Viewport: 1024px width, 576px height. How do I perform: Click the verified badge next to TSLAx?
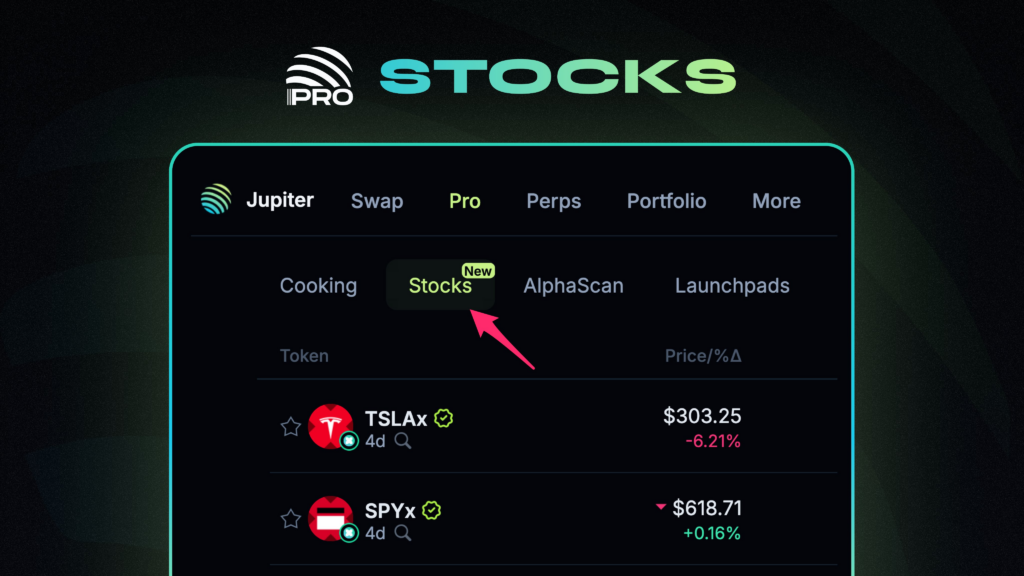443,418
